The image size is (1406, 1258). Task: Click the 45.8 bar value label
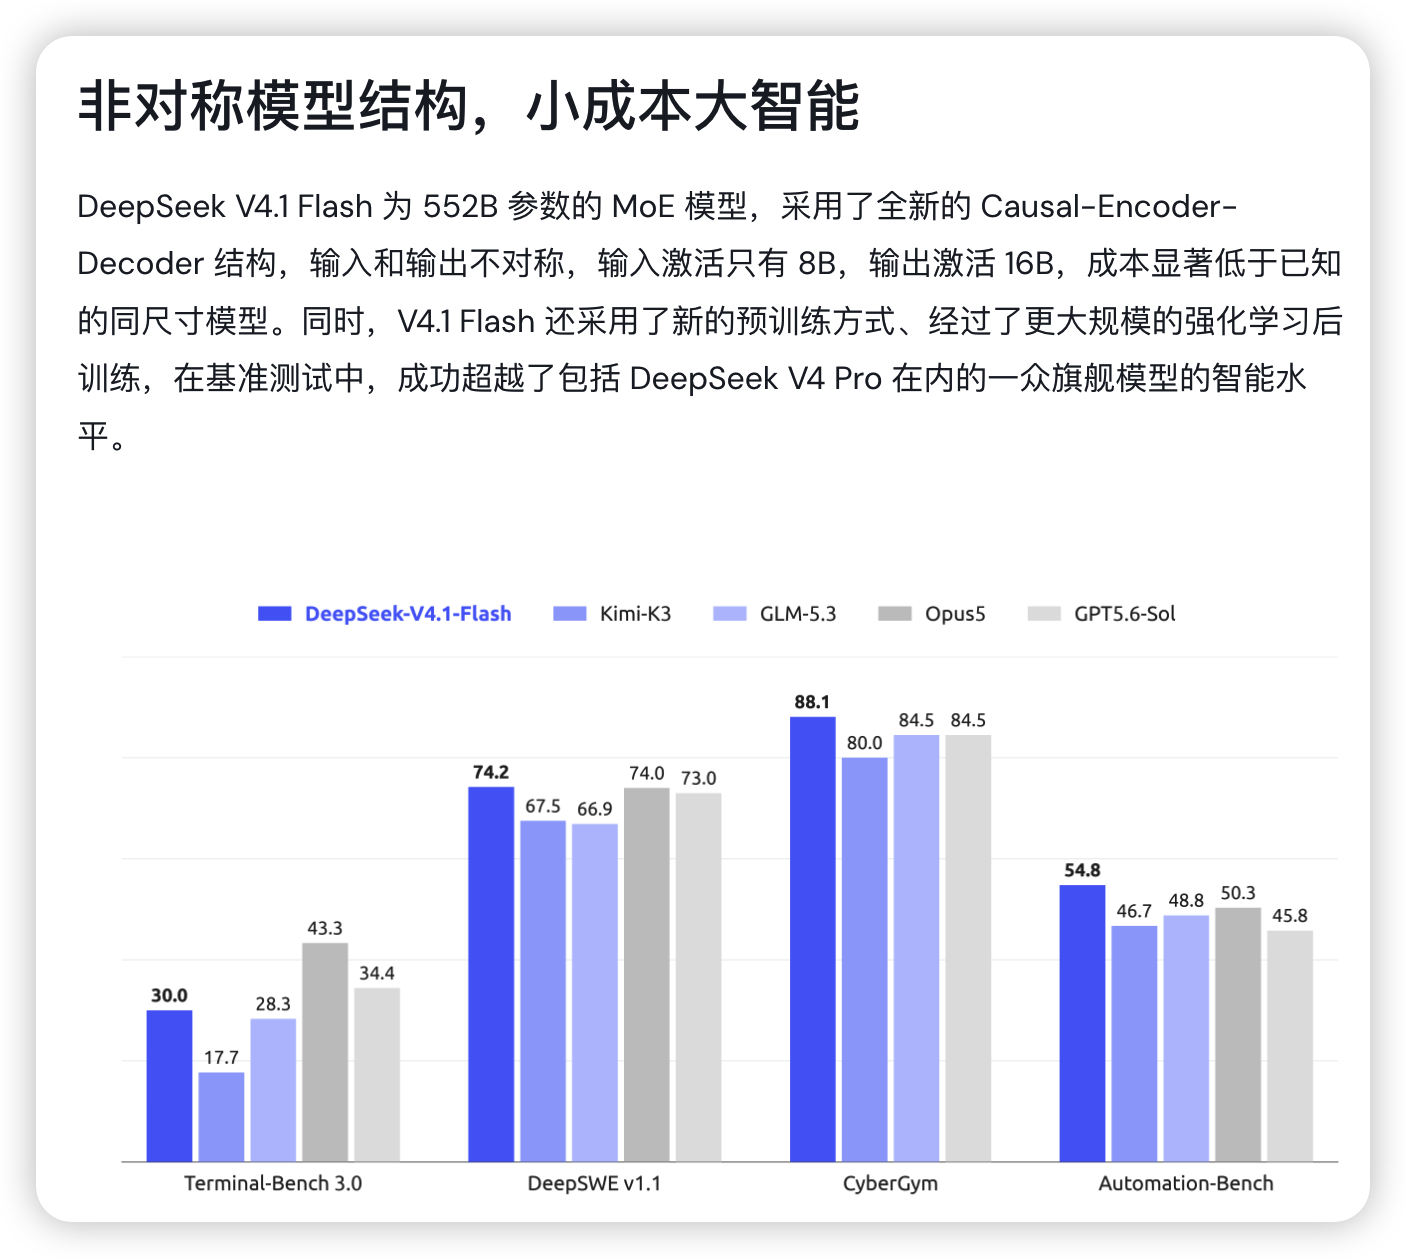point(1290,916)
